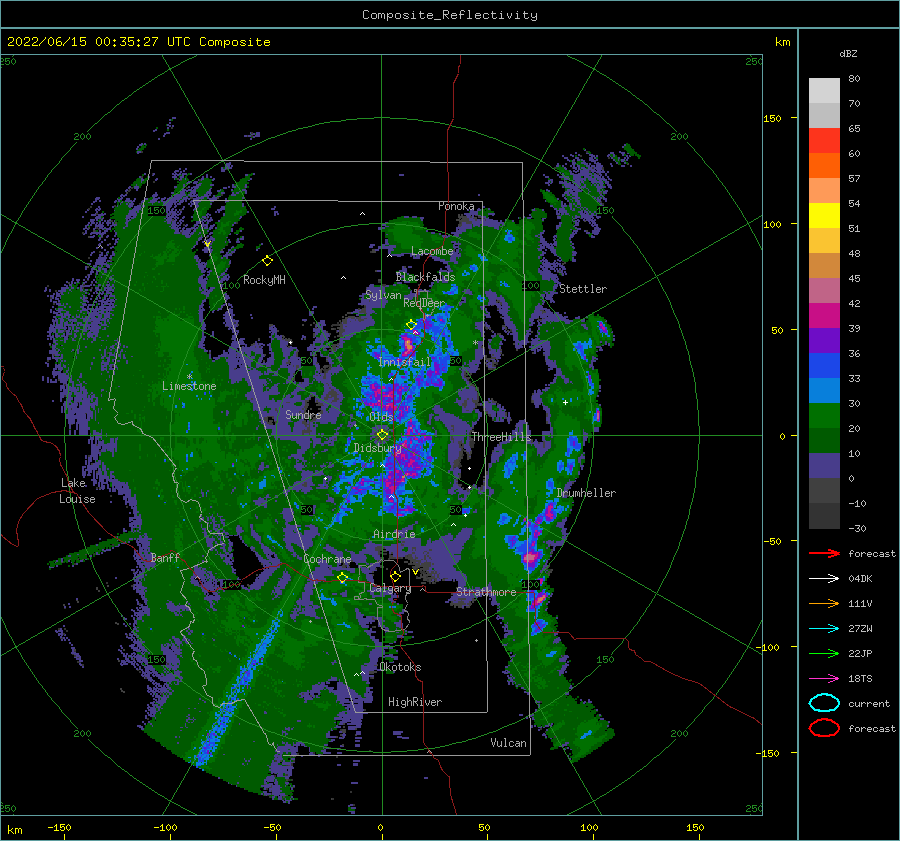The height and width of the screenshot is (841, 900).
Task: Click the intense storm cell near Innisfail
Action: (x=408, y=345)
